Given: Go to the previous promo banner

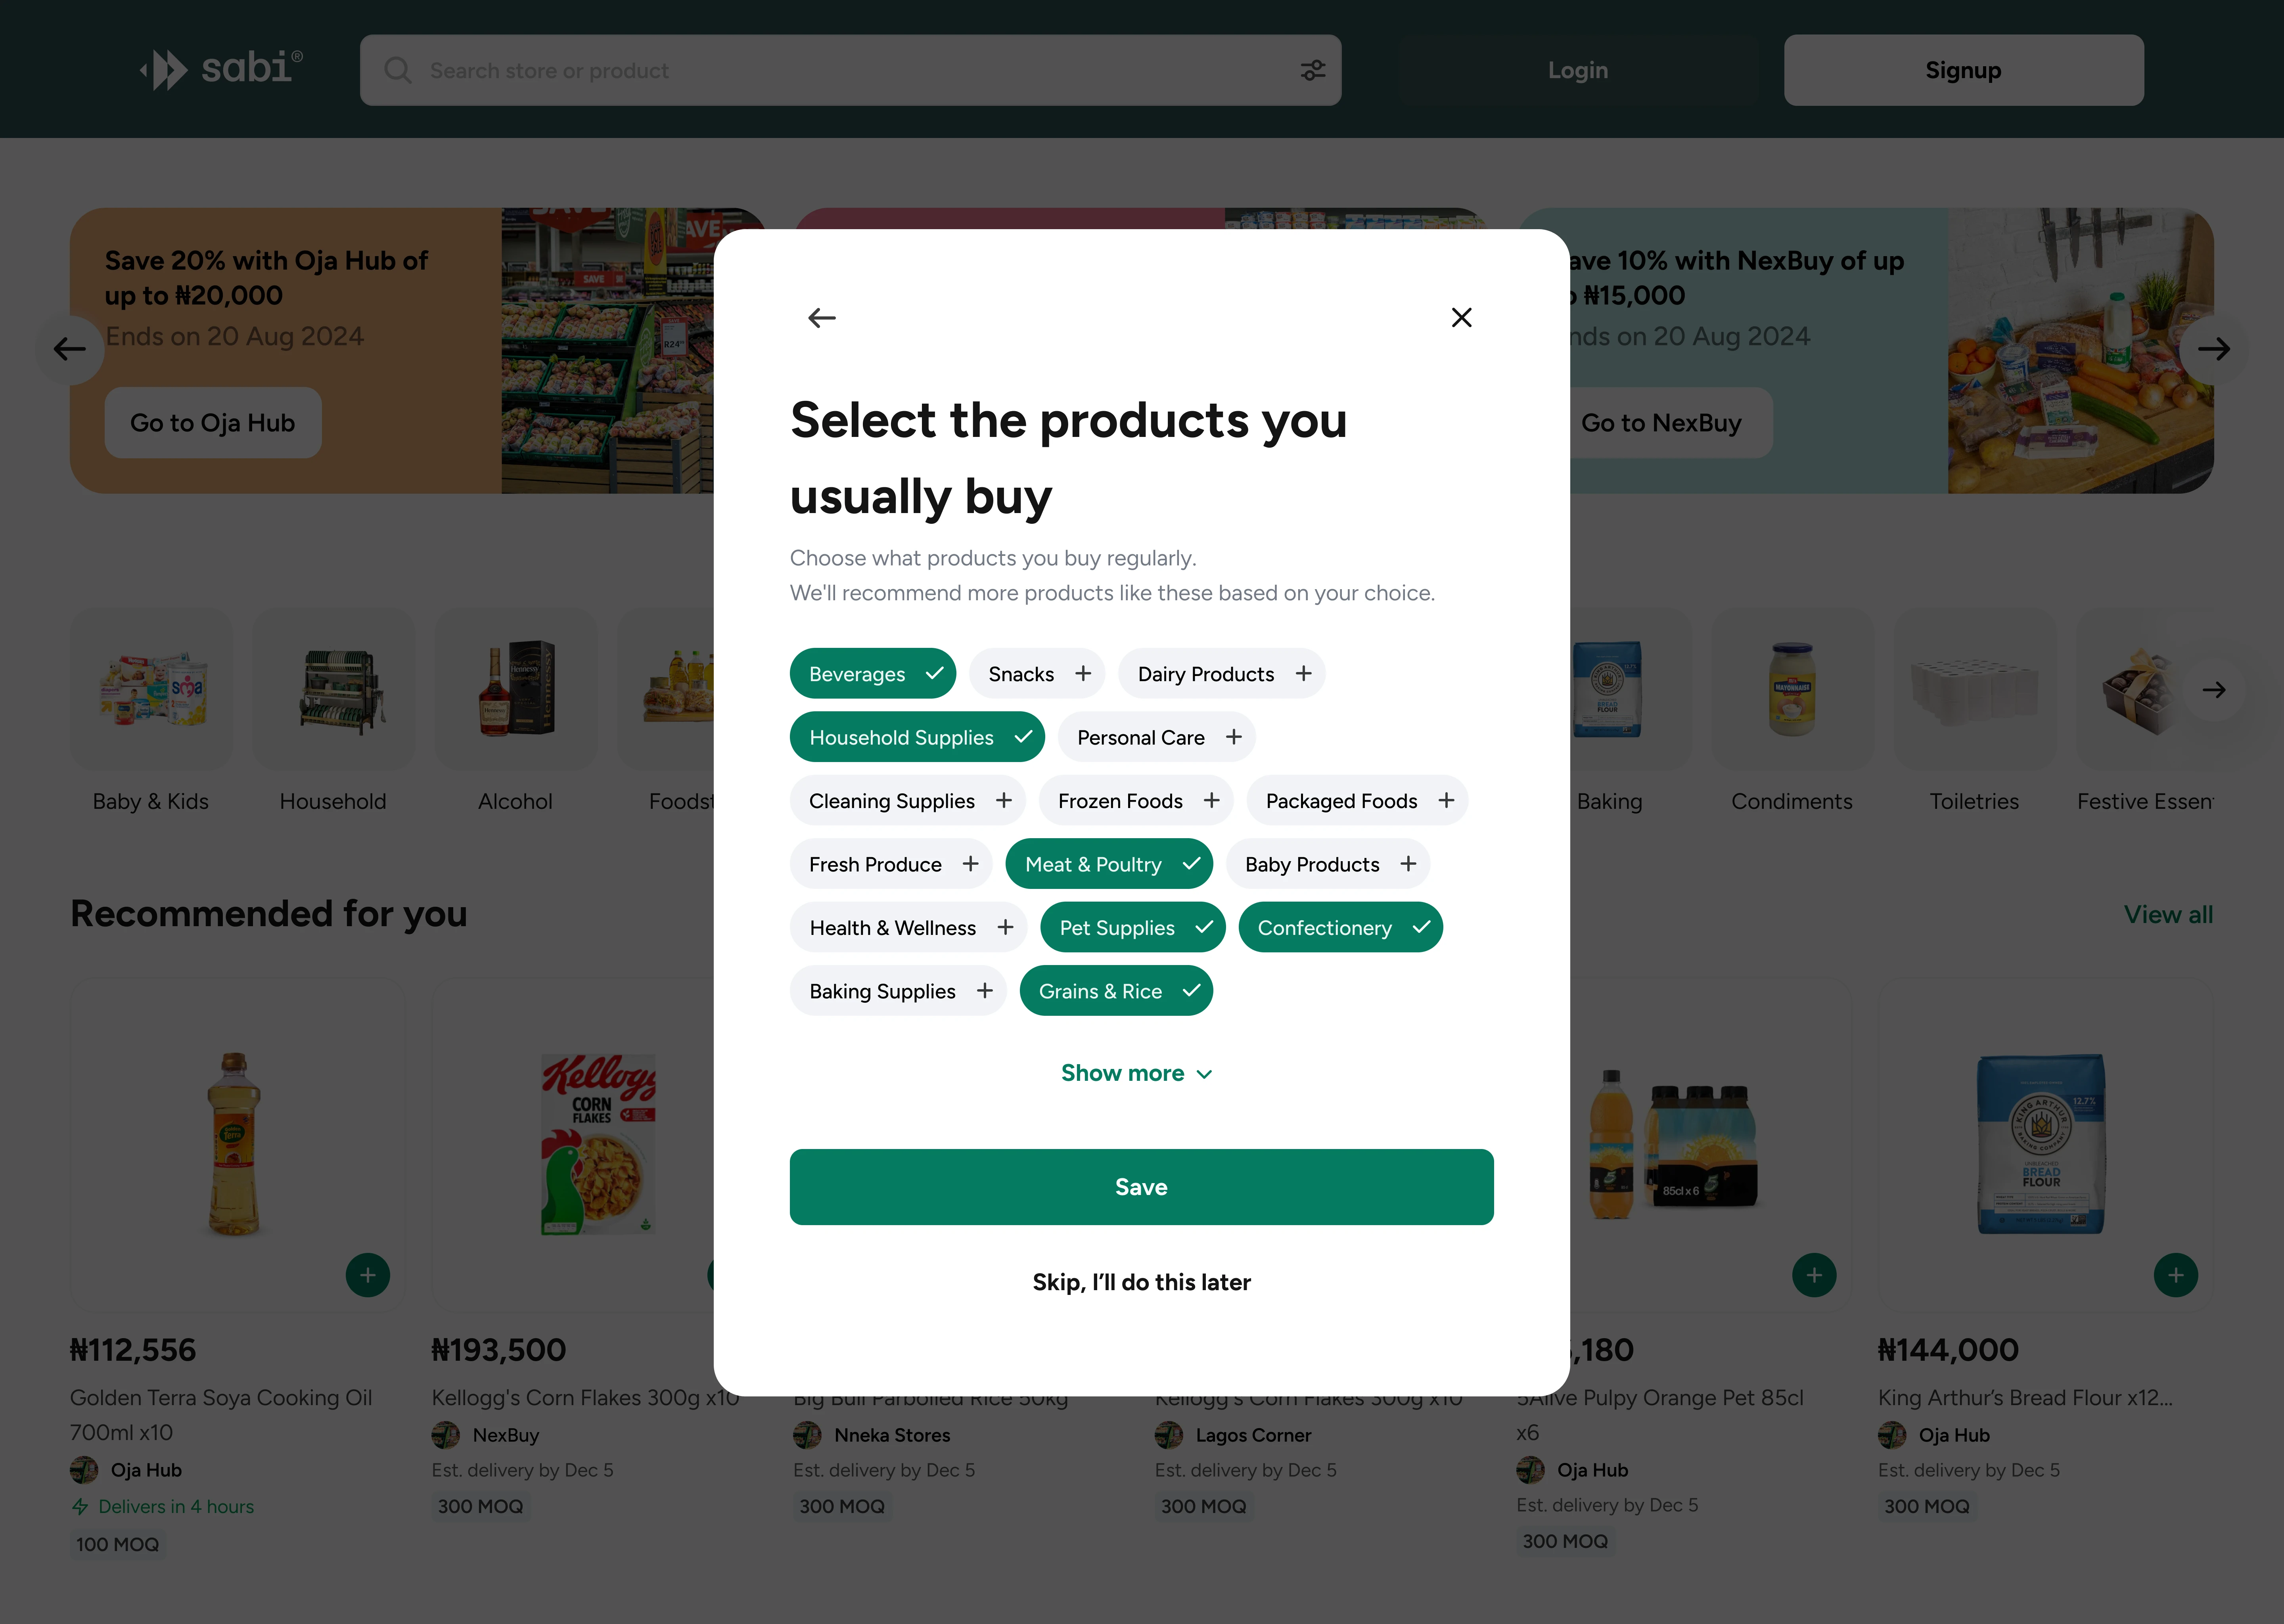Looking at the screenshot, I should (x=70, y=349).
